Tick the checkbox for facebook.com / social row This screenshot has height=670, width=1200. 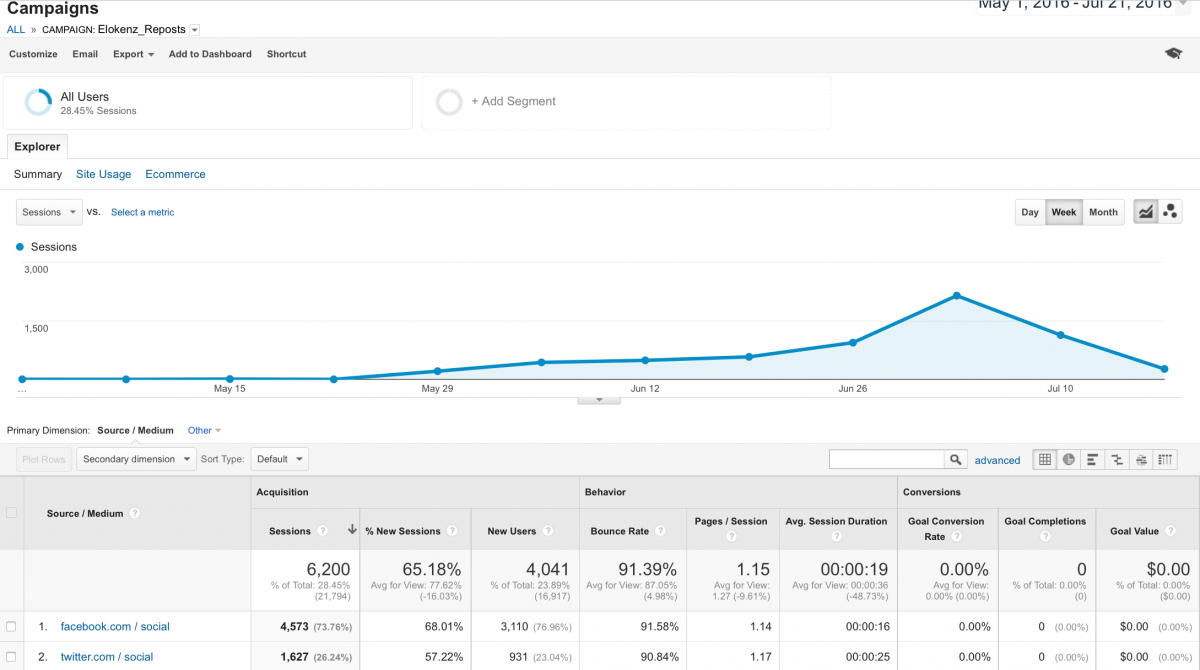click(12, 627)
